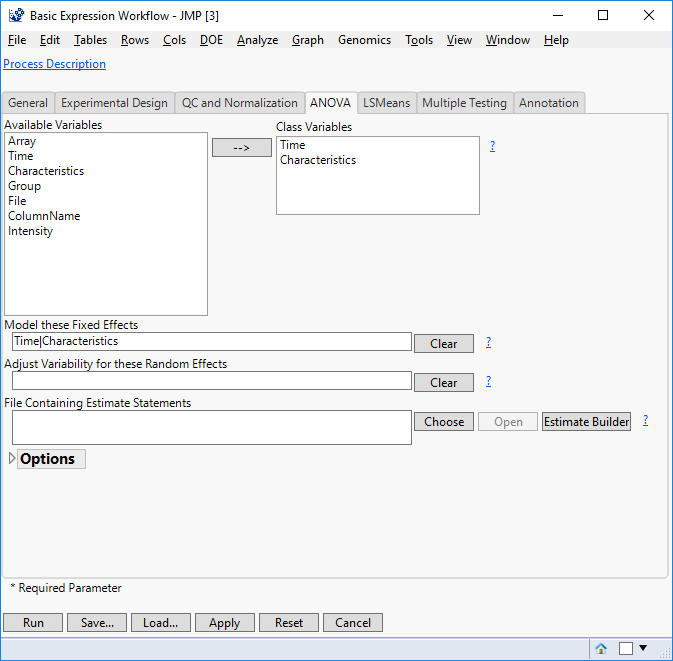Open the Help menu

[556, 40]
